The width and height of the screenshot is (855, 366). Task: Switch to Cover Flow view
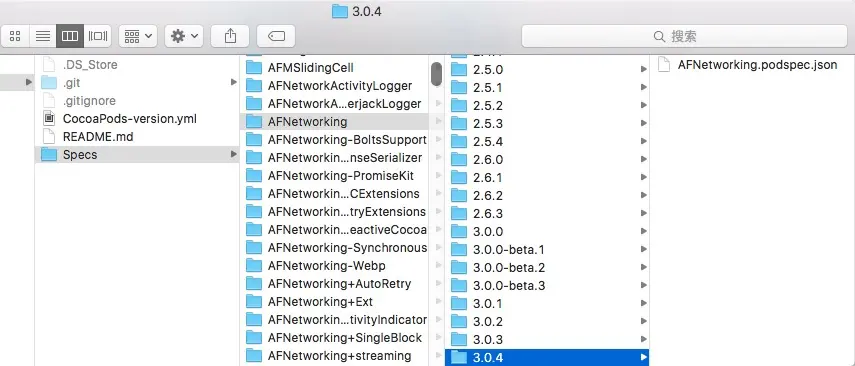pos(98,36)
